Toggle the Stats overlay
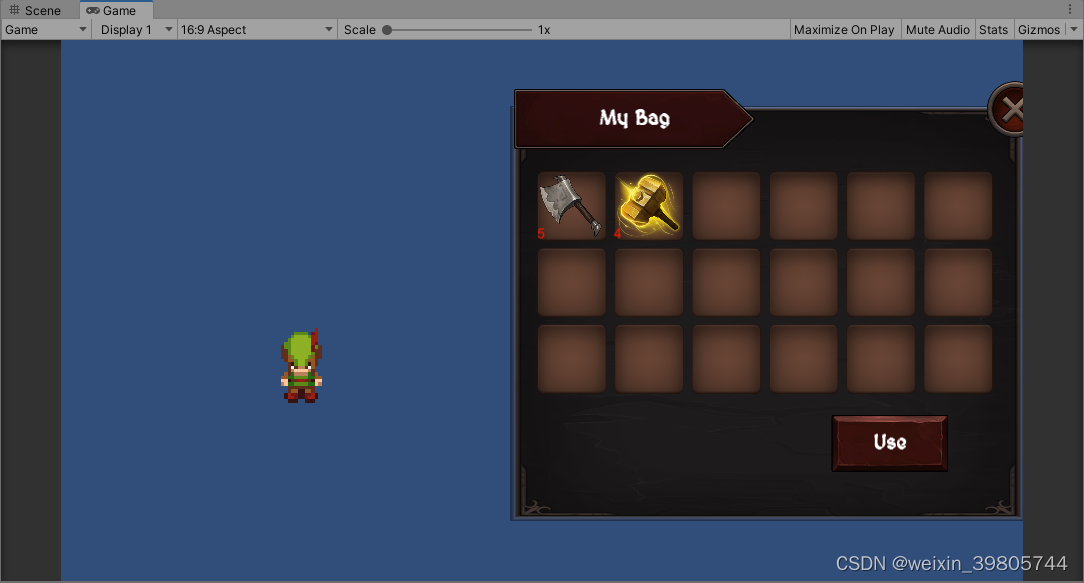The width and height of the screenshot is (1084, 583). pos(993,30)
